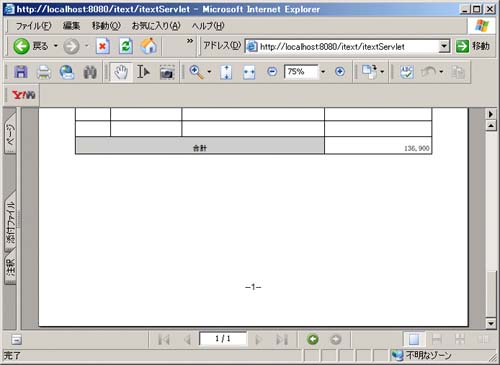Click the red X Stop button
The width and height of the screenshot is (500, 365).
103,46
